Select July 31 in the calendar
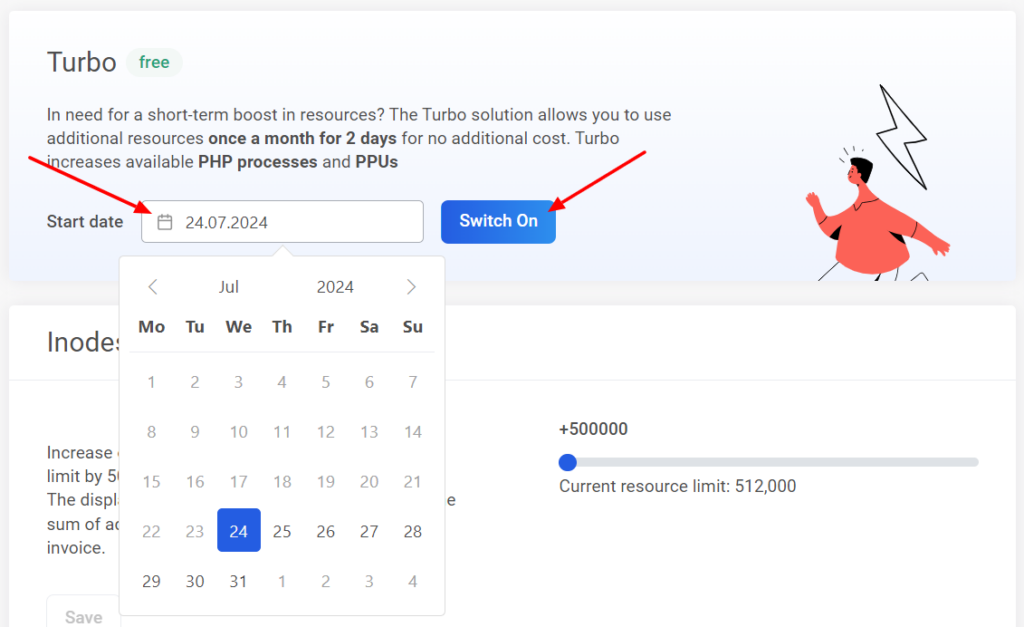1024x627 pixels. [x=238, y=581]
